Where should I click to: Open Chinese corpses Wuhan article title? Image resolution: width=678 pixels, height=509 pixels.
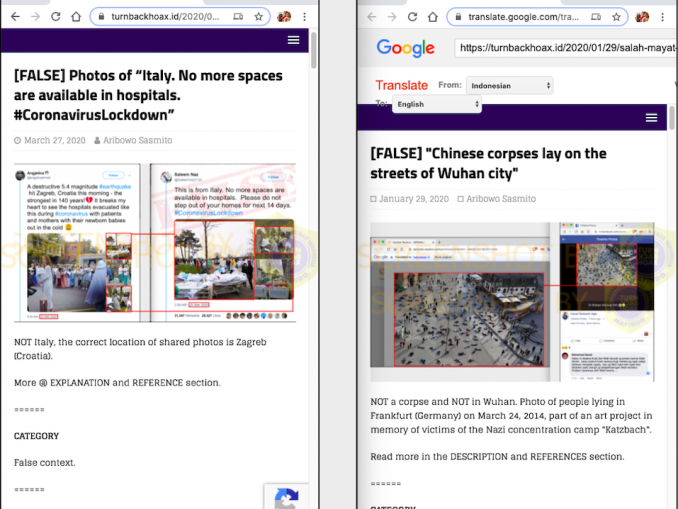[489, 163]
